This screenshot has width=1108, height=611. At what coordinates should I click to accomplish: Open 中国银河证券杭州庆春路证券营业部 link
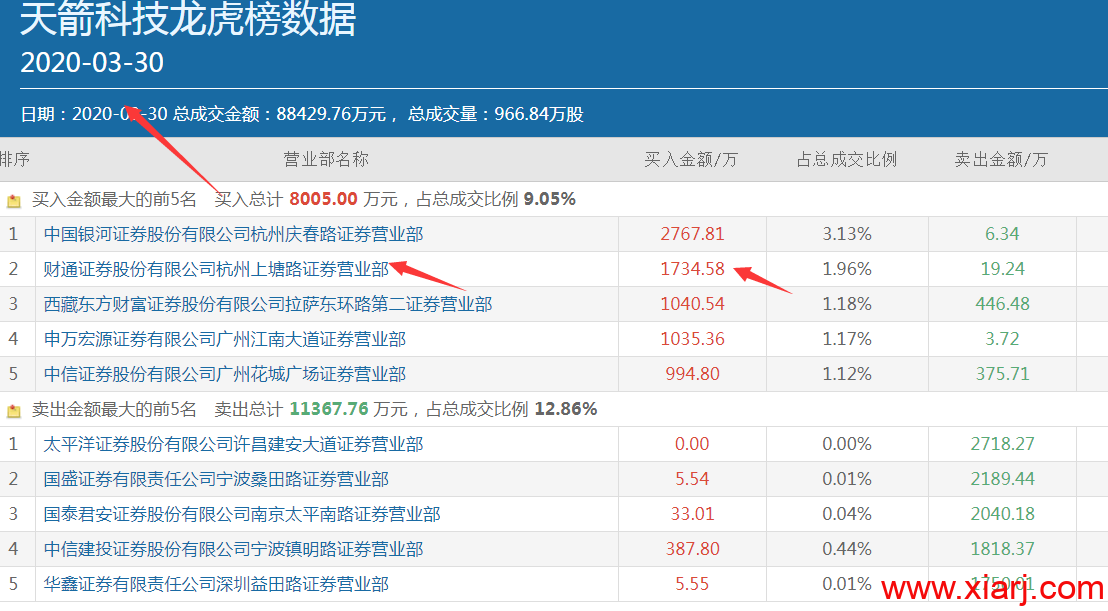[x=233, y=234]
